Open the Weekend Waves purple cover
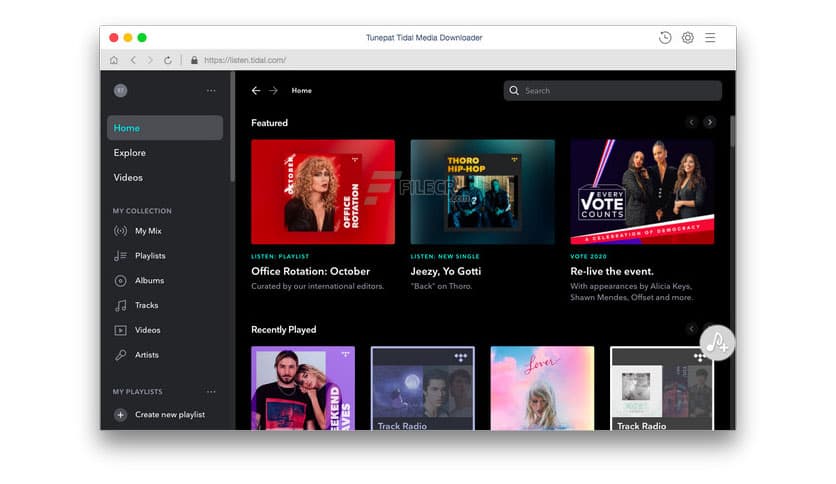The height and width of the screenshot is (484, 836). pyautogui.click(x=303, y=388)
